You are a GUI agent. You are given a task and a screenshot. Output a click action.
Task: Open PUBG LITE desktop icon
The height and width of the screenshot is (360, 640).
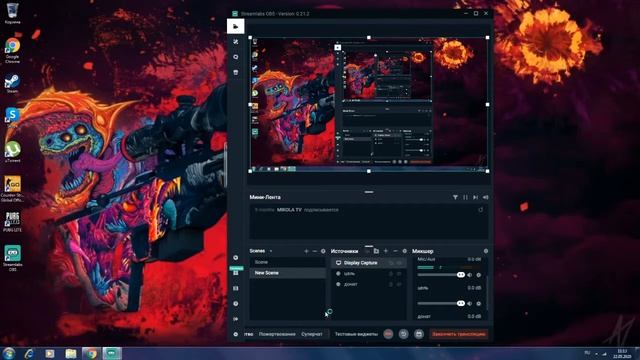(13, 222)
